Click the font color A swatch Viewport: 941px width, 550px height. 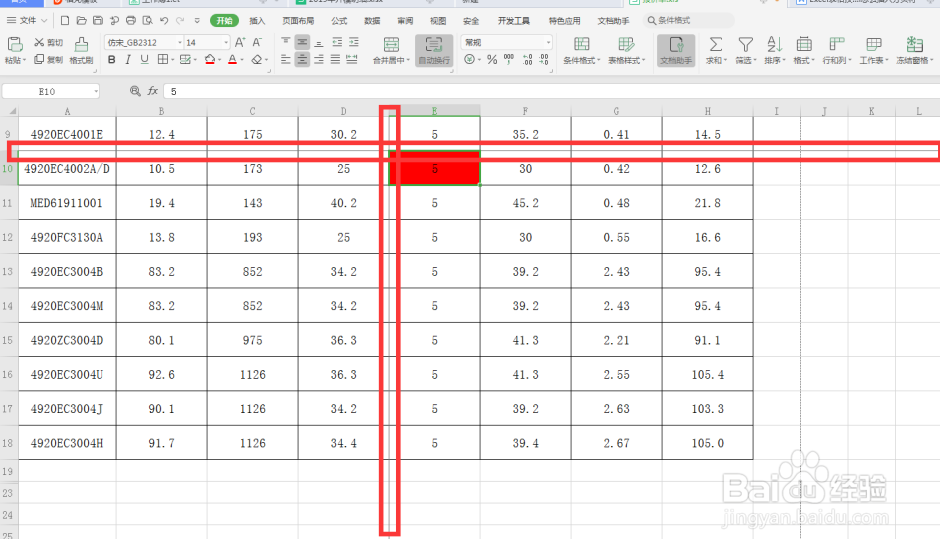click(x=232, y=59)
